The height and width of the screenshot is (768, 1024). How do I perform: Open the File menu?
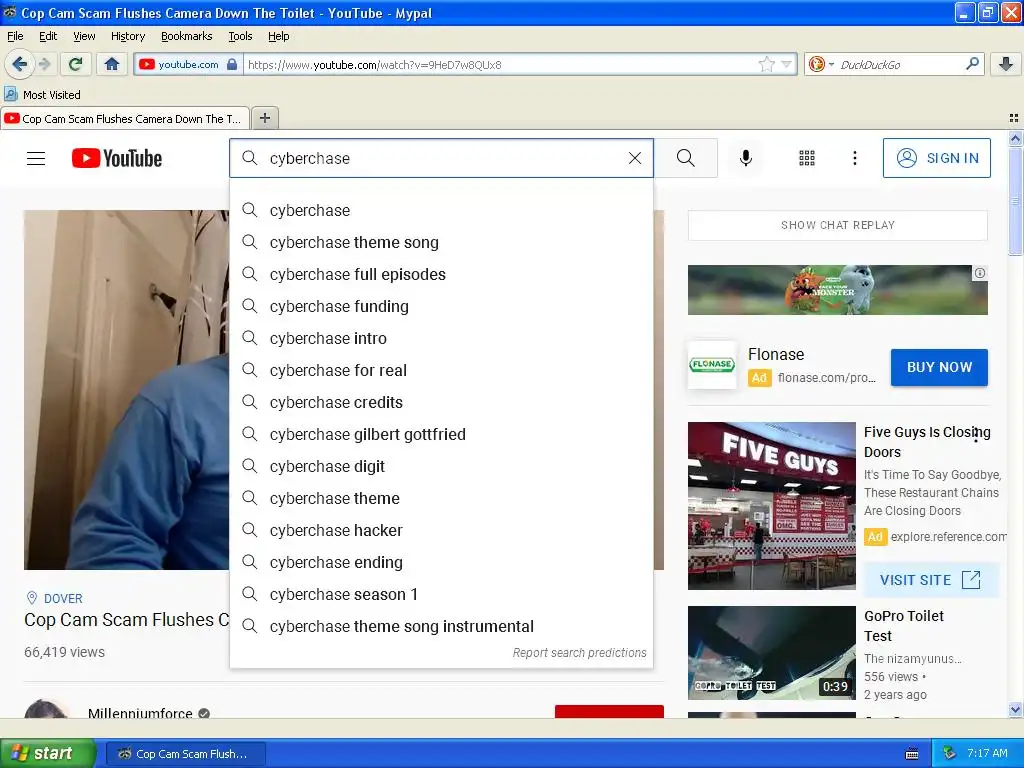point(15,36)
